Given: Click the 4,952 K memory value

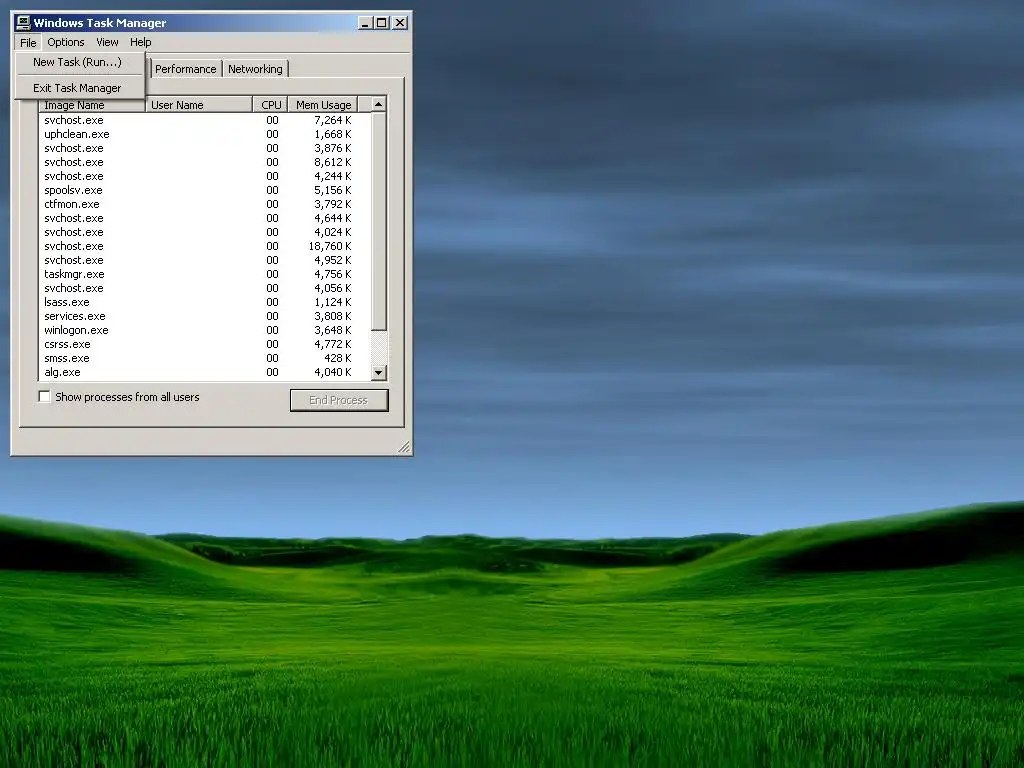Looking at the screenshot, I should pos(332,260).
